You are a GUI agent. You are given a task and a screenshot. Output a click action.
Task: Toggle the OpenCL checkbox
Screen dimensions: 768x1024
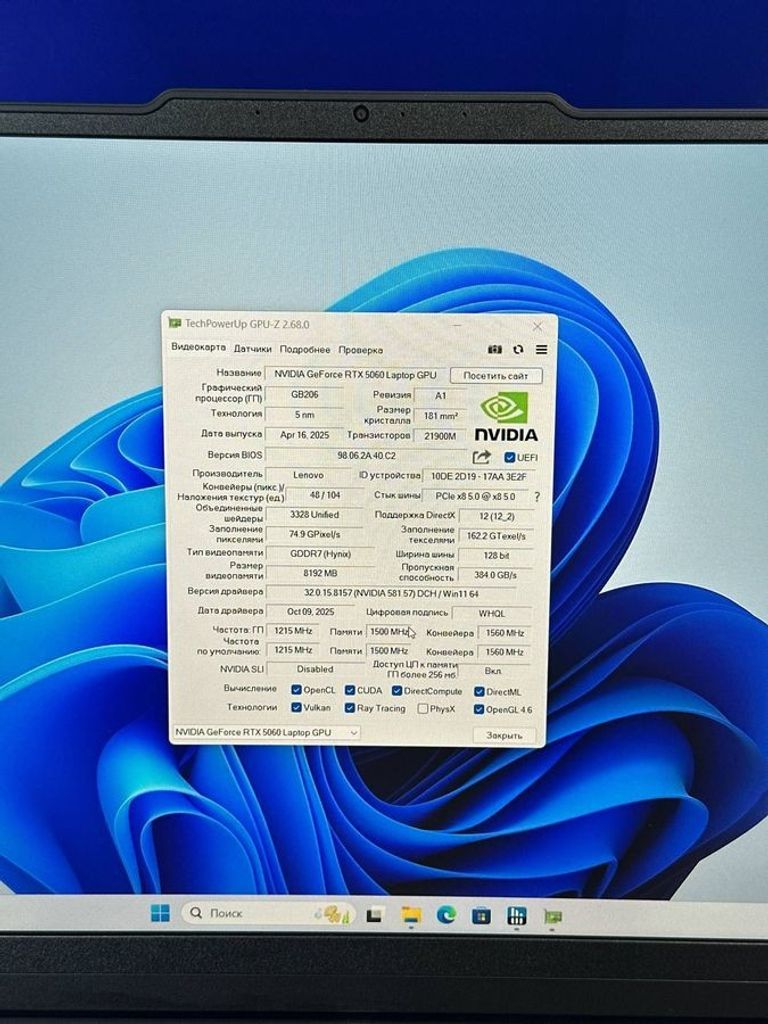click(x=296, y=690)
